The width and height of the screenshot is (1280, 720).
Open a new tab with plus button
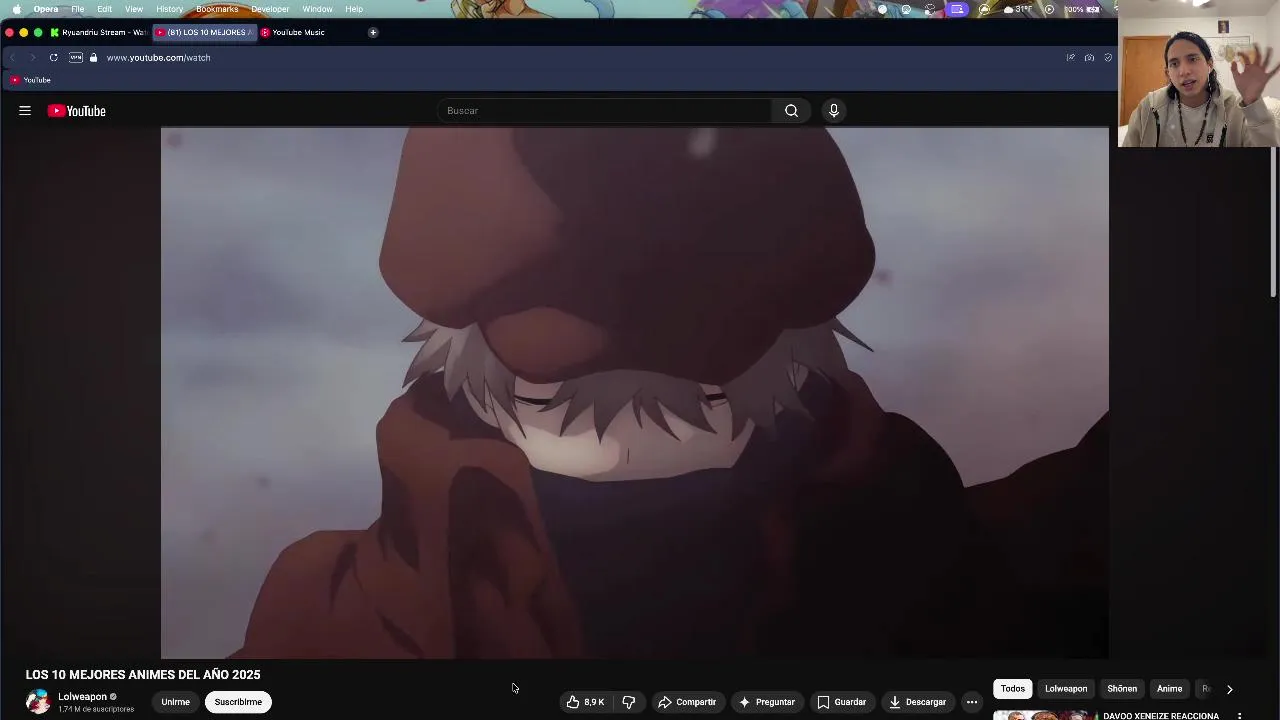coord(373,32)
